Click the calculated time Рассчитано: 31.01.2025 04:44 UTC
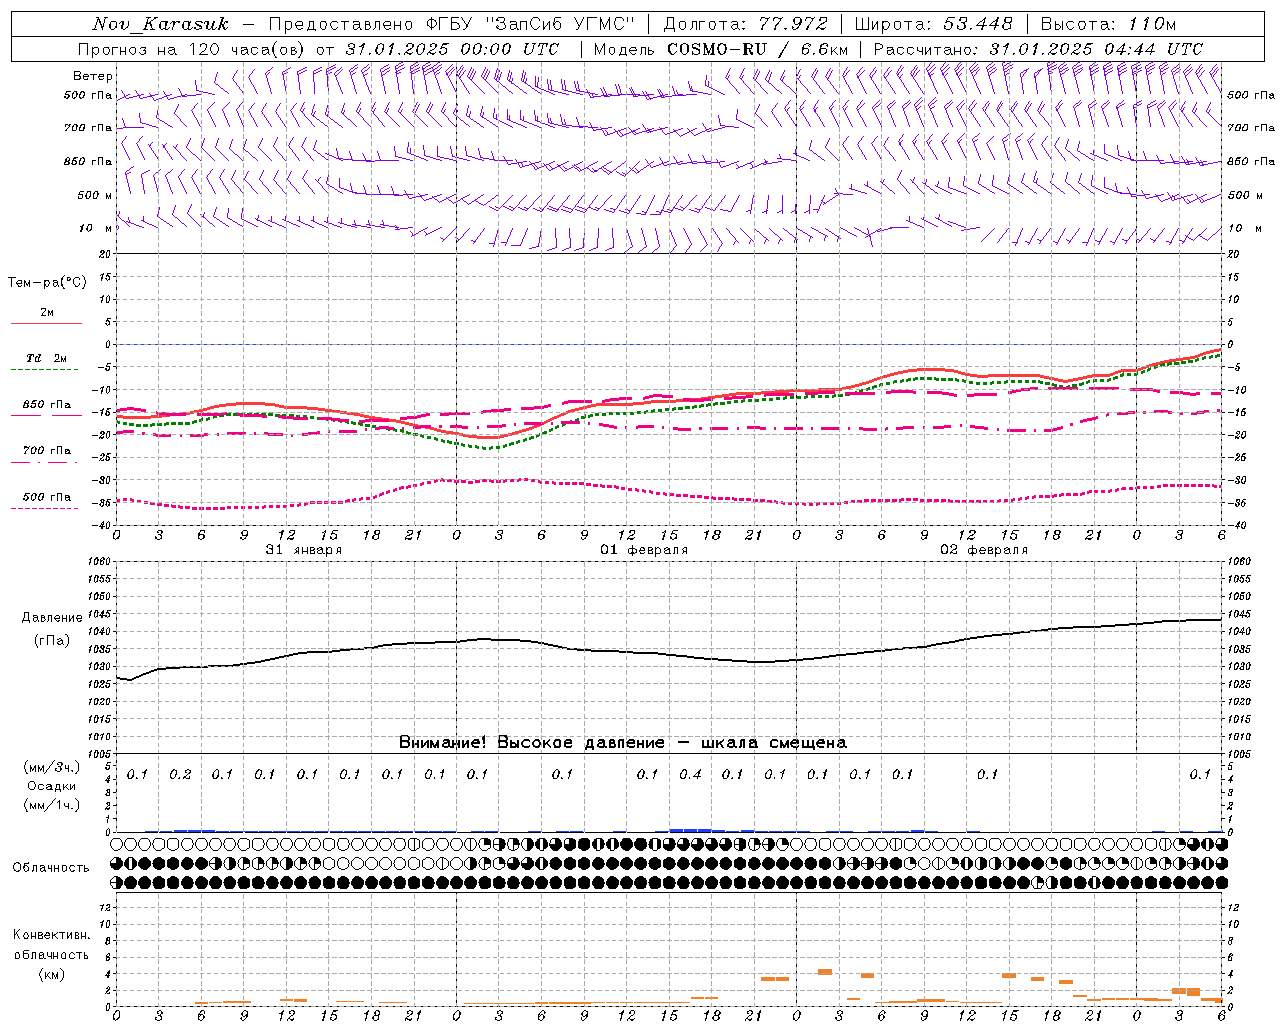This screenshot has height=1024, width=1280. [x=1038, y=49]
